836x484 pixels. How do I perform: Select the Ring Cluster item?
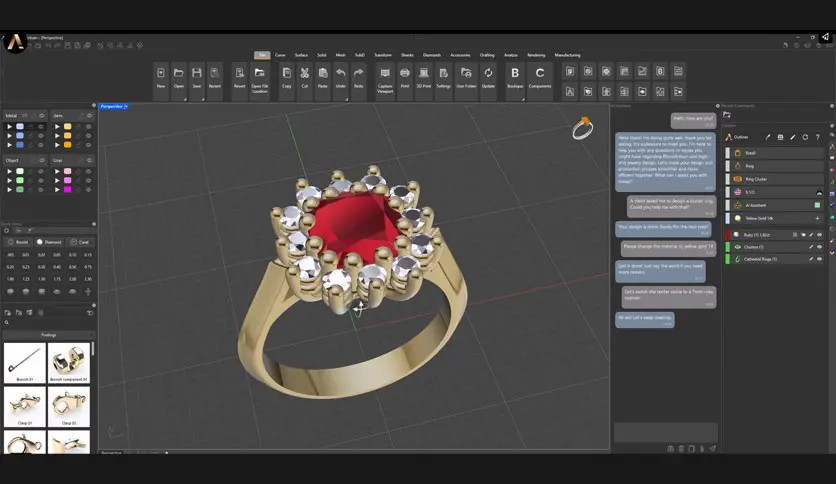coord(776,179)
